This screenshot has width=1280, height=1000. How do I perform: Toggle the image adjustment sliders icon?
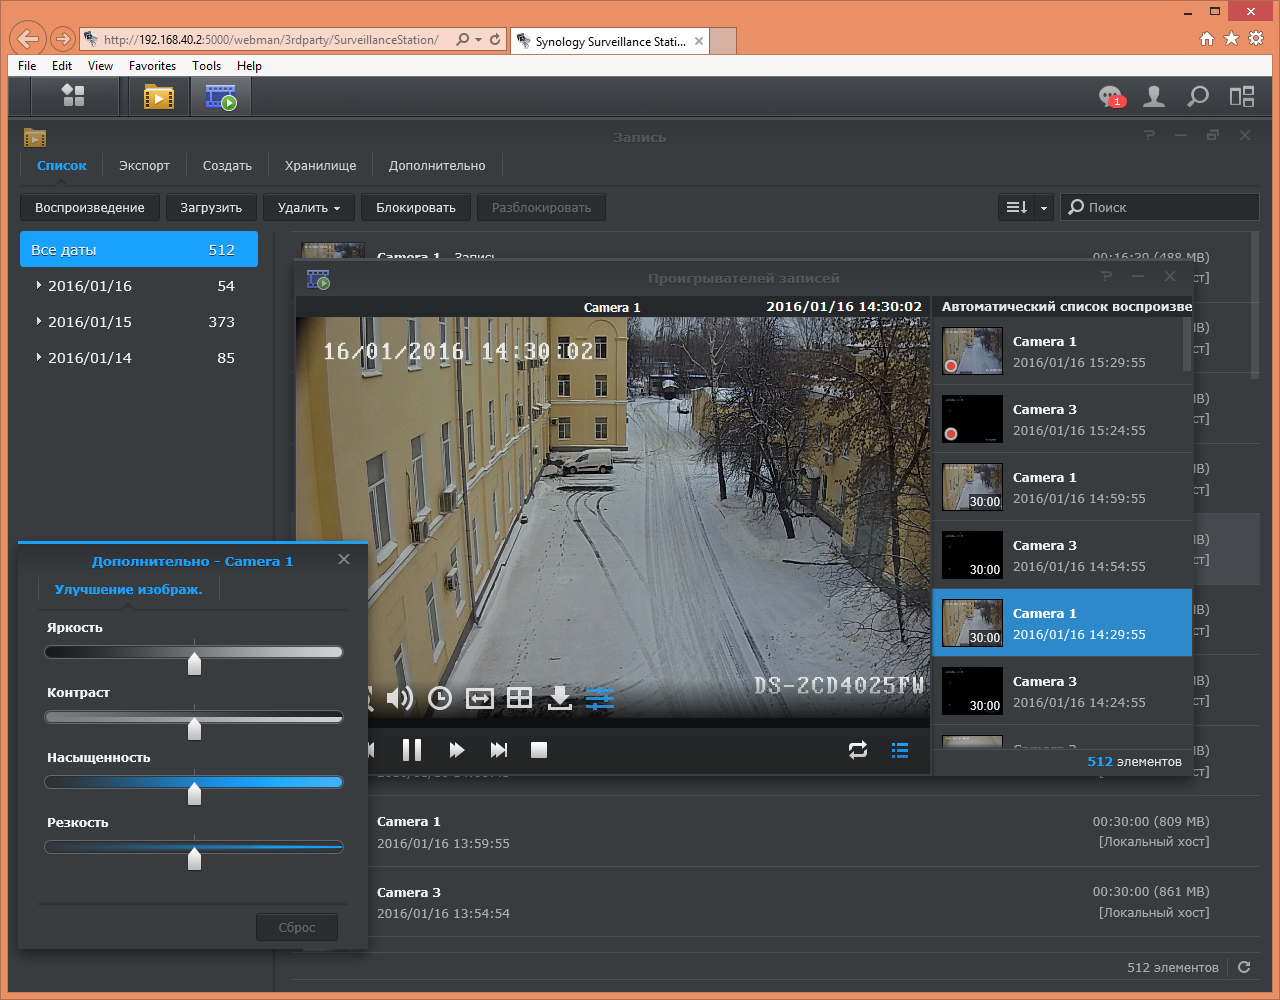[600, 698]
